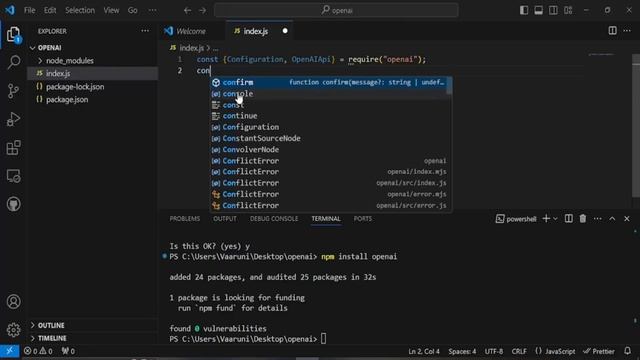This screenshot has height=360, width=640.
Task: Open the Go menu
Action: click(133, 10)
